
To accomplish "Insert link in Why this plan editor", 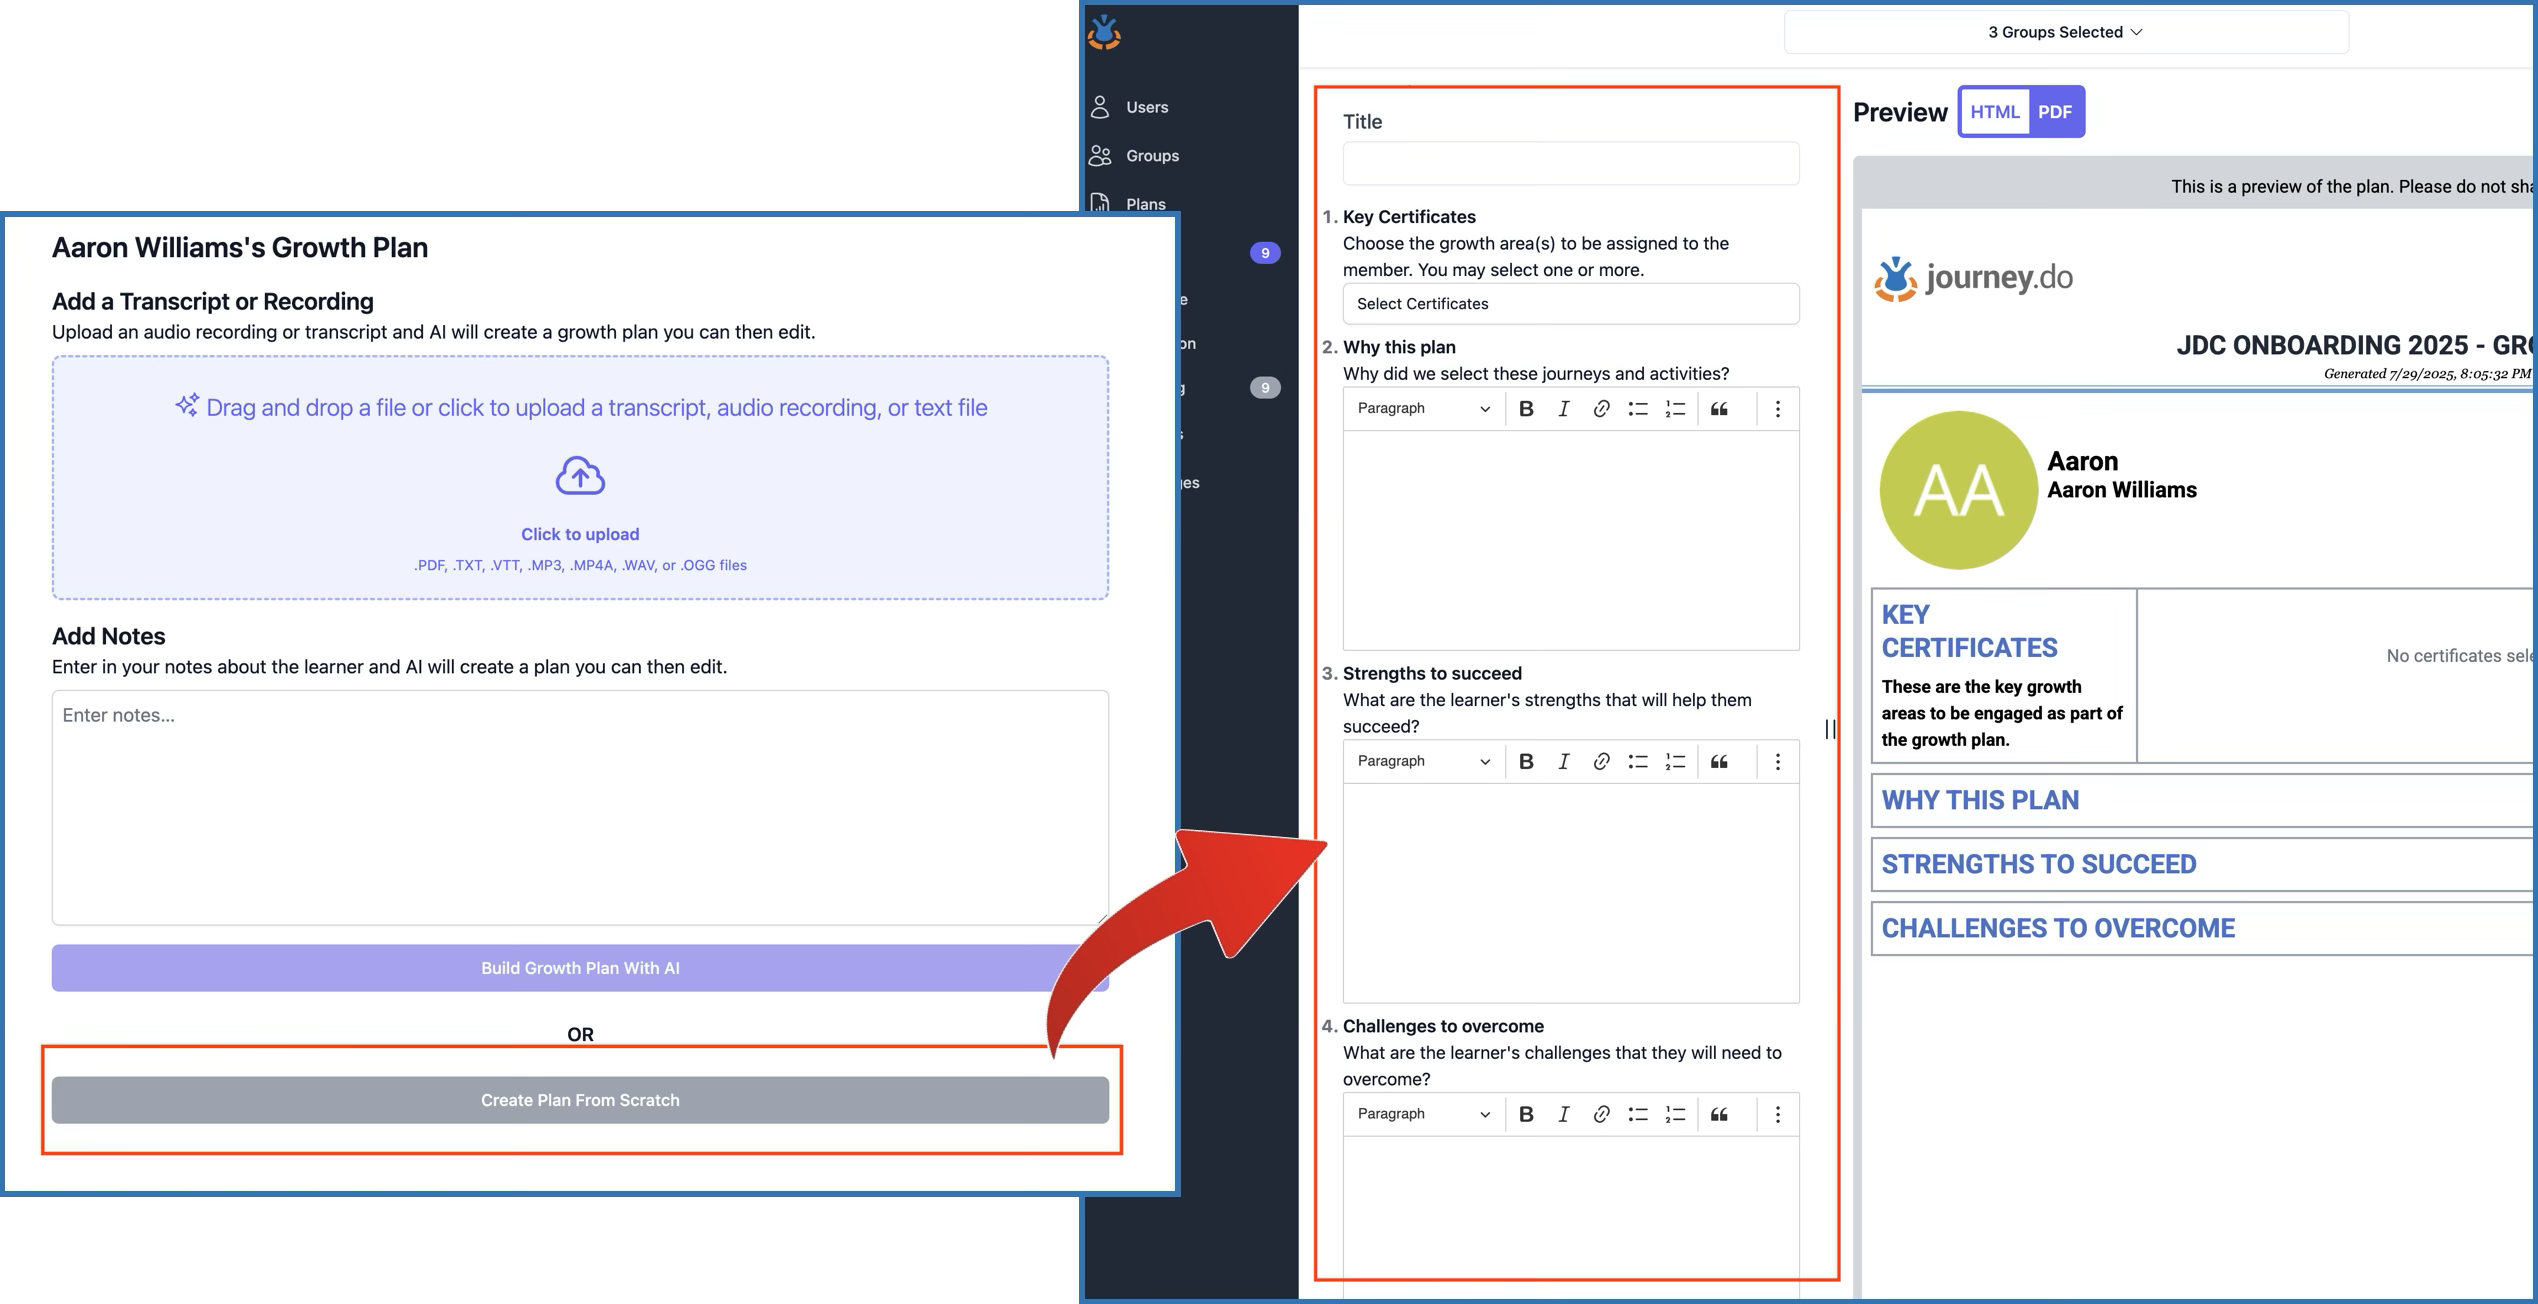I will 1600,408.
